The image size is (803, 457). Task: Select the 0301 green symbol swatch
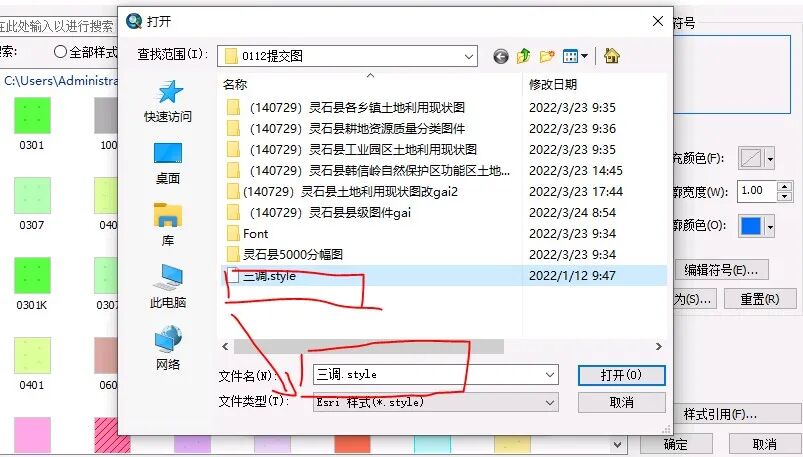[32, 116]
